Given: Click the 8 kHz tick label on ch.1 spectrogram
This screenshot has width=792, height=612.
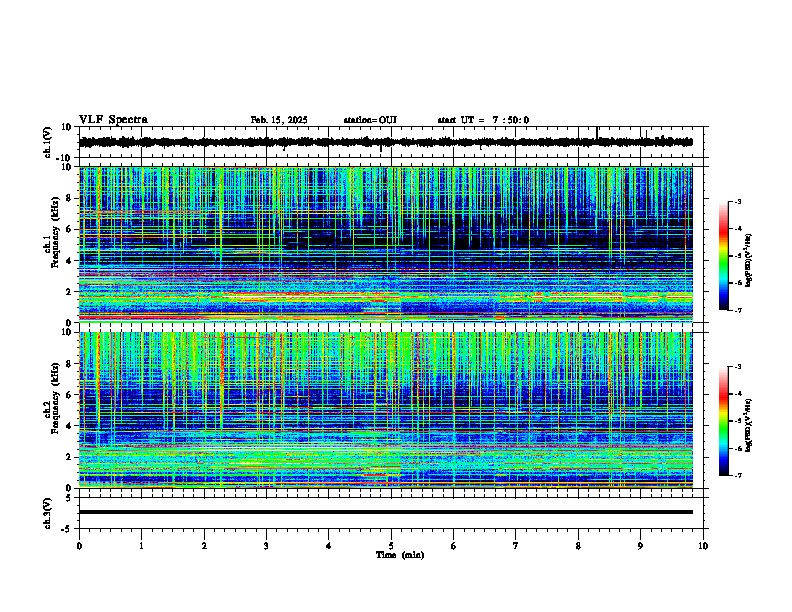Looking at the screenshot, I should point(69,198).
